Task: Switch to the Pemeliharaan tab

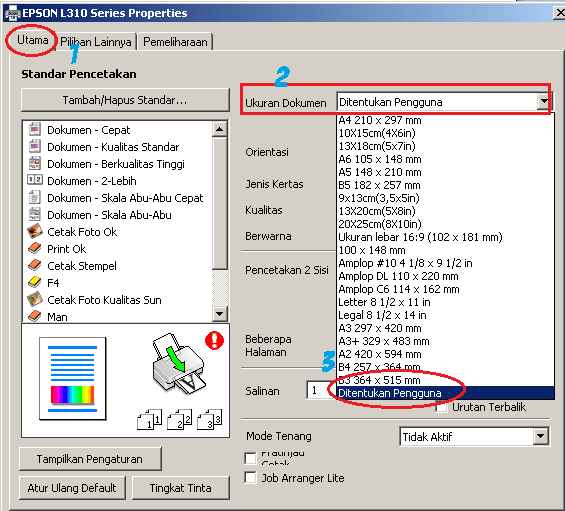Action: tap(175, 42)
